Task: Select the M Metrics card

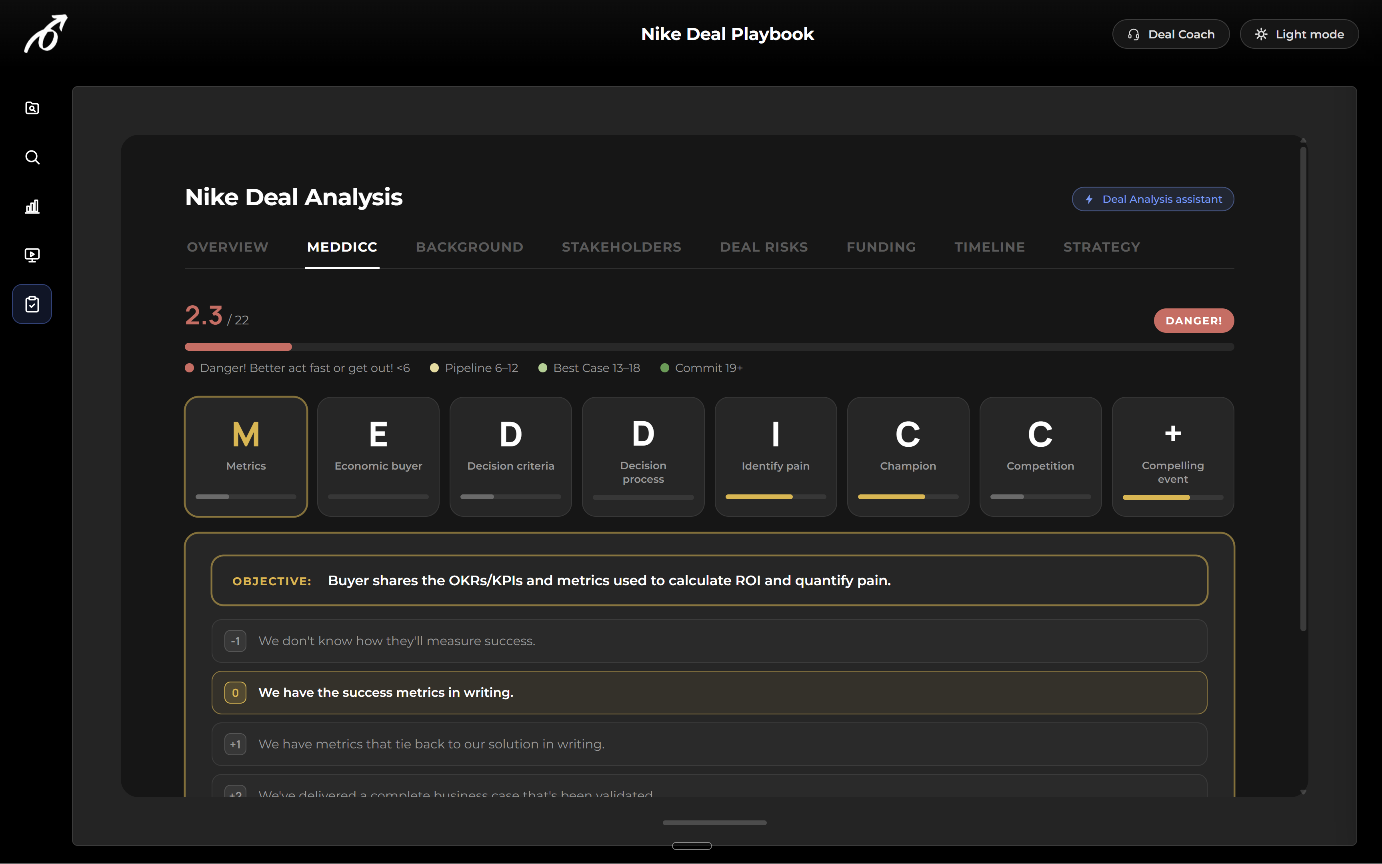Action: pos(246,457)
